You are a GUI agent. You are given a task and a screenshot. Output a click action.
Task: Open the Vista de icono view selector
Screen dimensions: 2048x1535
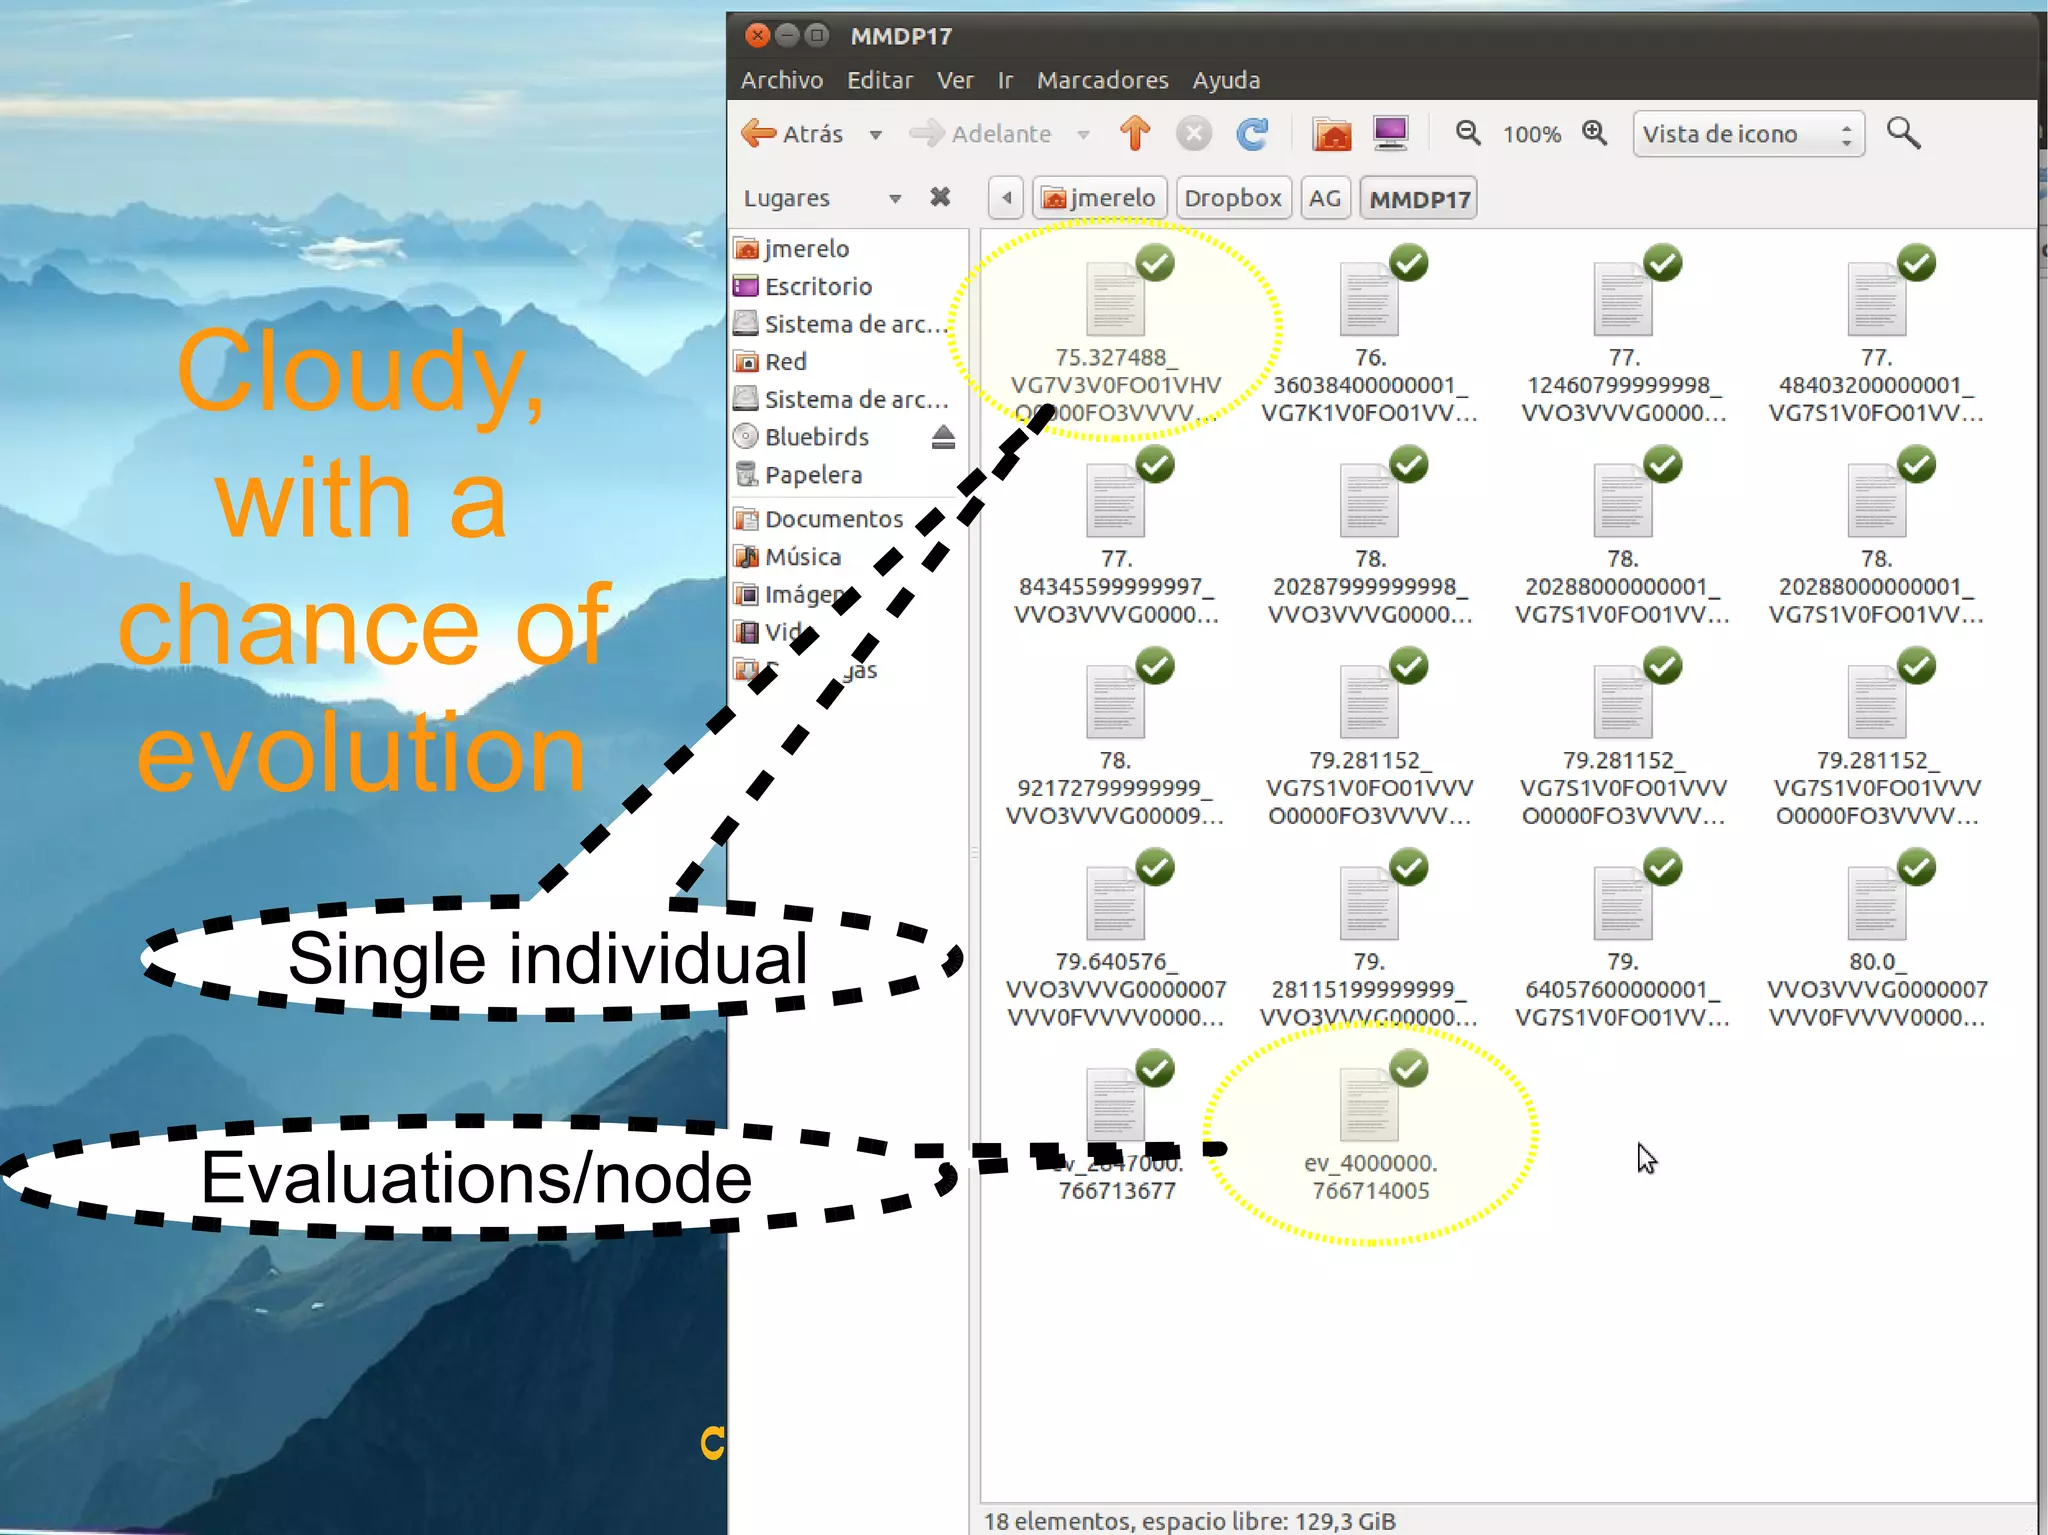1747,134
